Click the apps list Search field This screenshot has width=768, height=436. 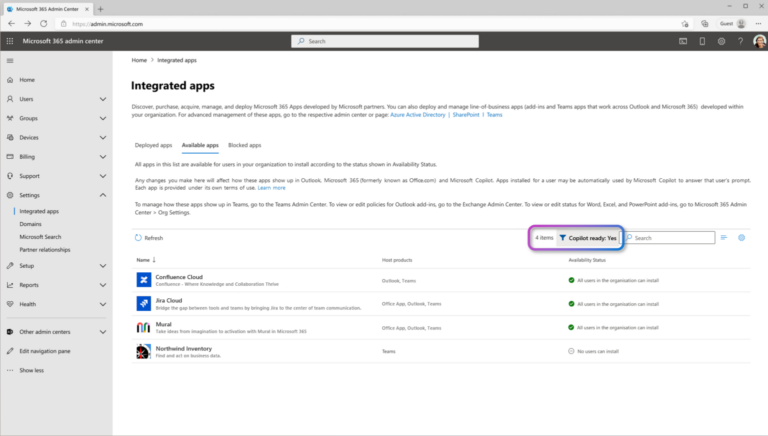[670, 238]
